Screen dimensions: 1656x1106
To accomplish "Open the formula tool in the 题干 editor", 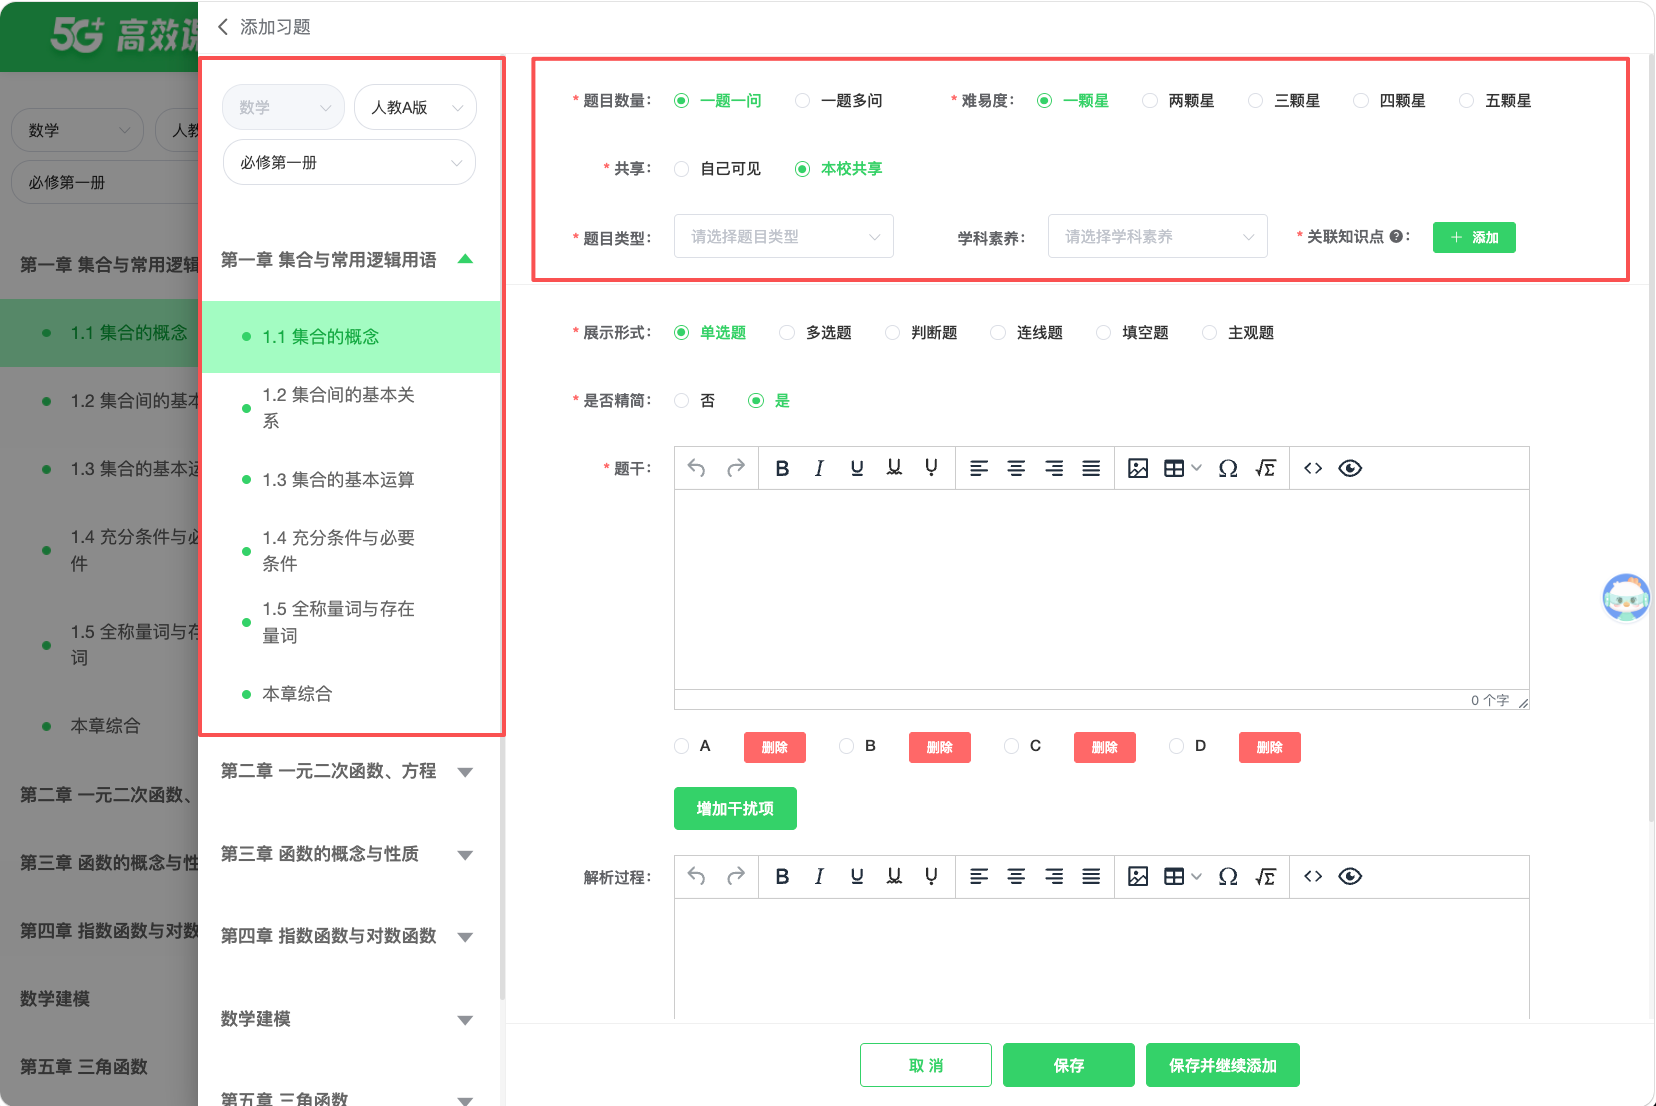I will coord(1265,468).
